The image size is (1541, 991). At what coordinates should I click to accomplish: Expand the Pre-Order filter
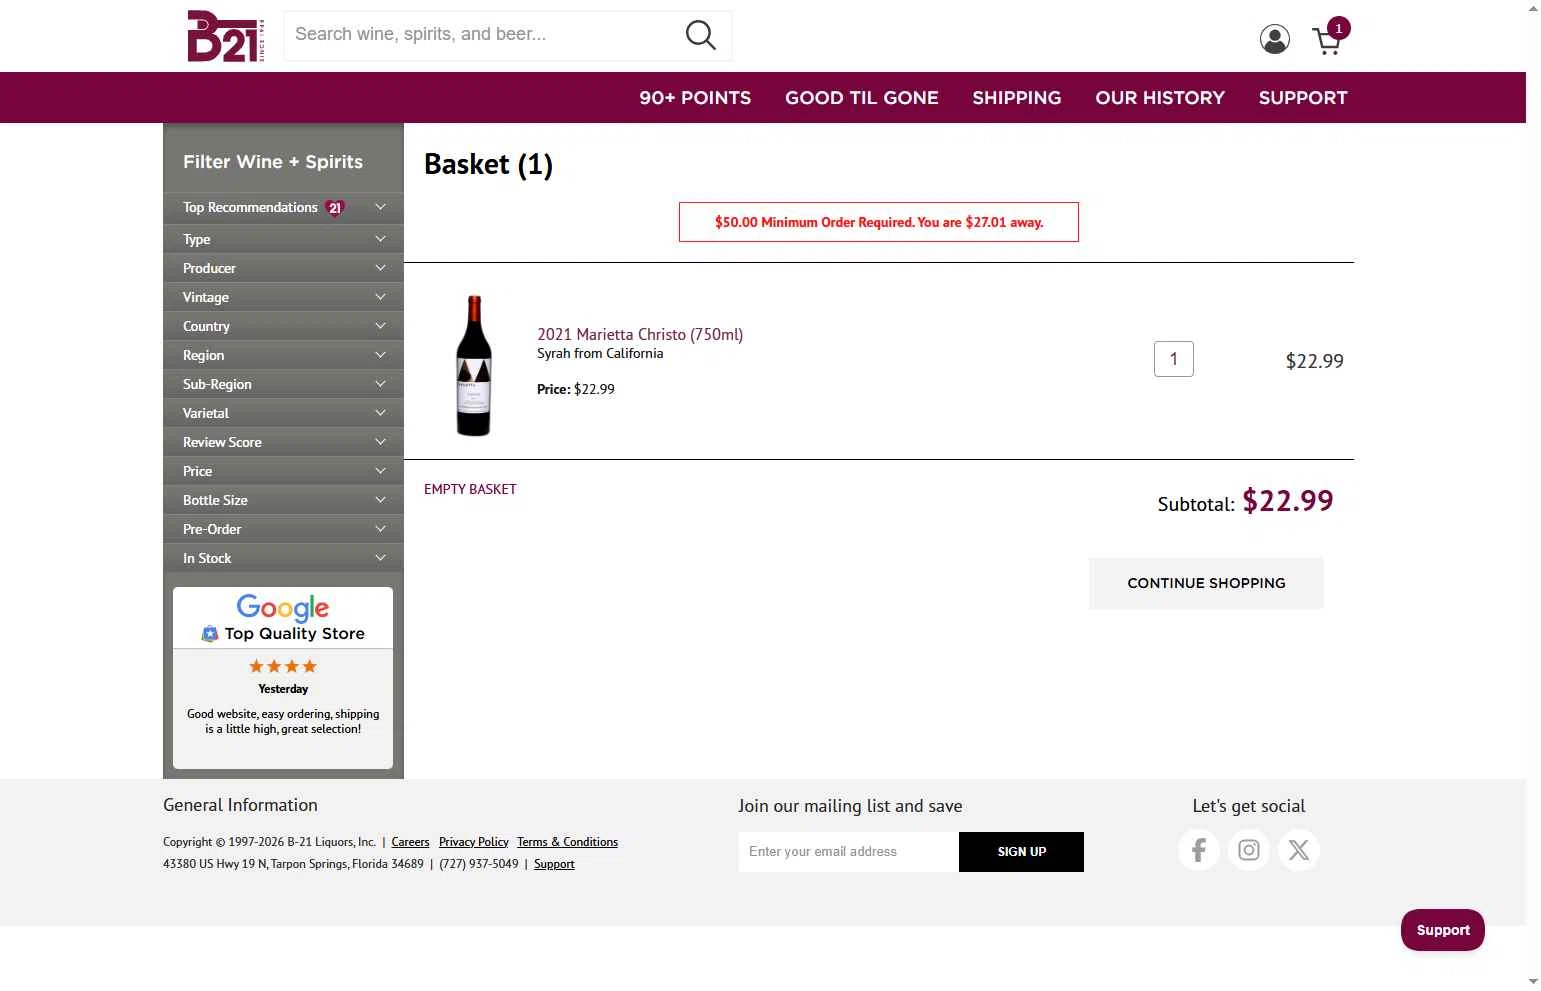(283, 529)
